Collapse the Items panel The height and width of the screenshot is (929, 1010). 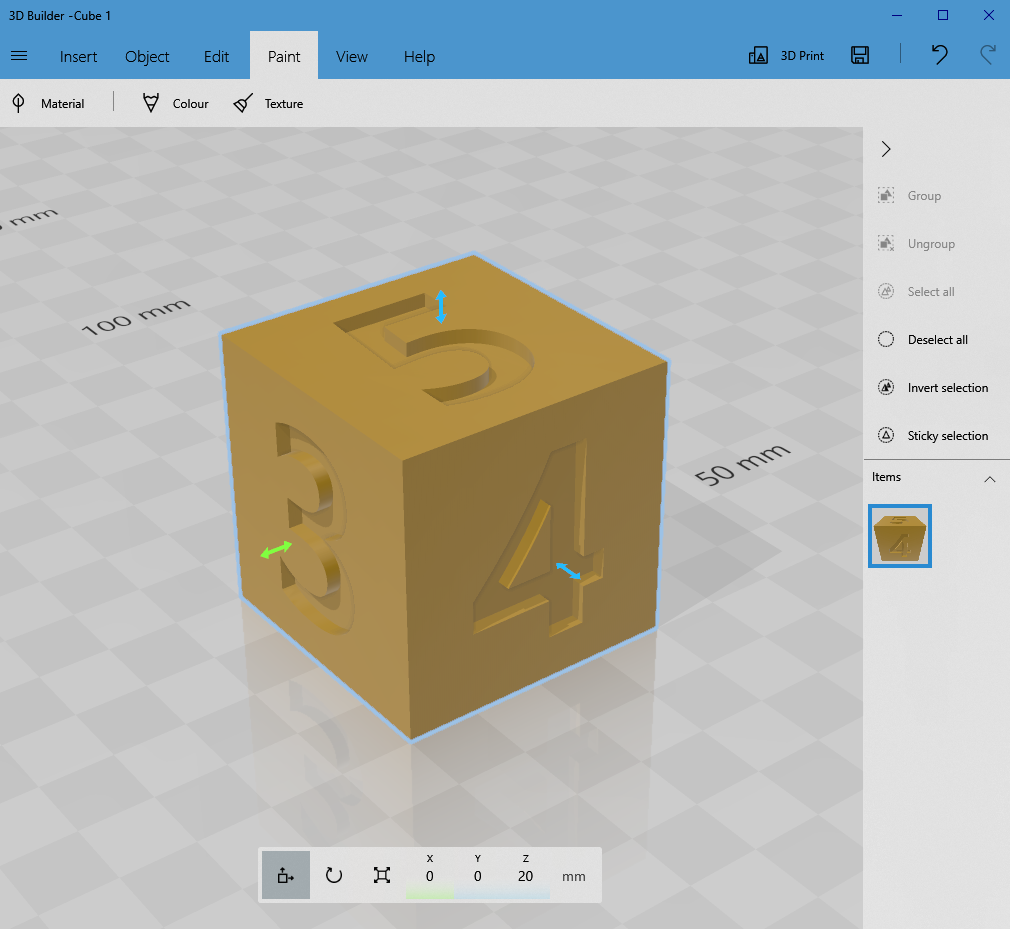[x=990, y=478]
